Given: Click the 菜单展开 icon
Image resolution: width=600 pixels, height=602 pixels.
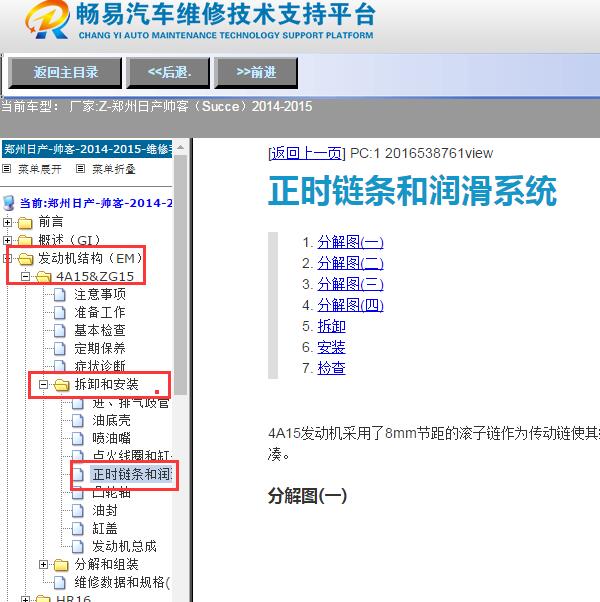Looking at the screenshot, I should (x=7, y=169).
